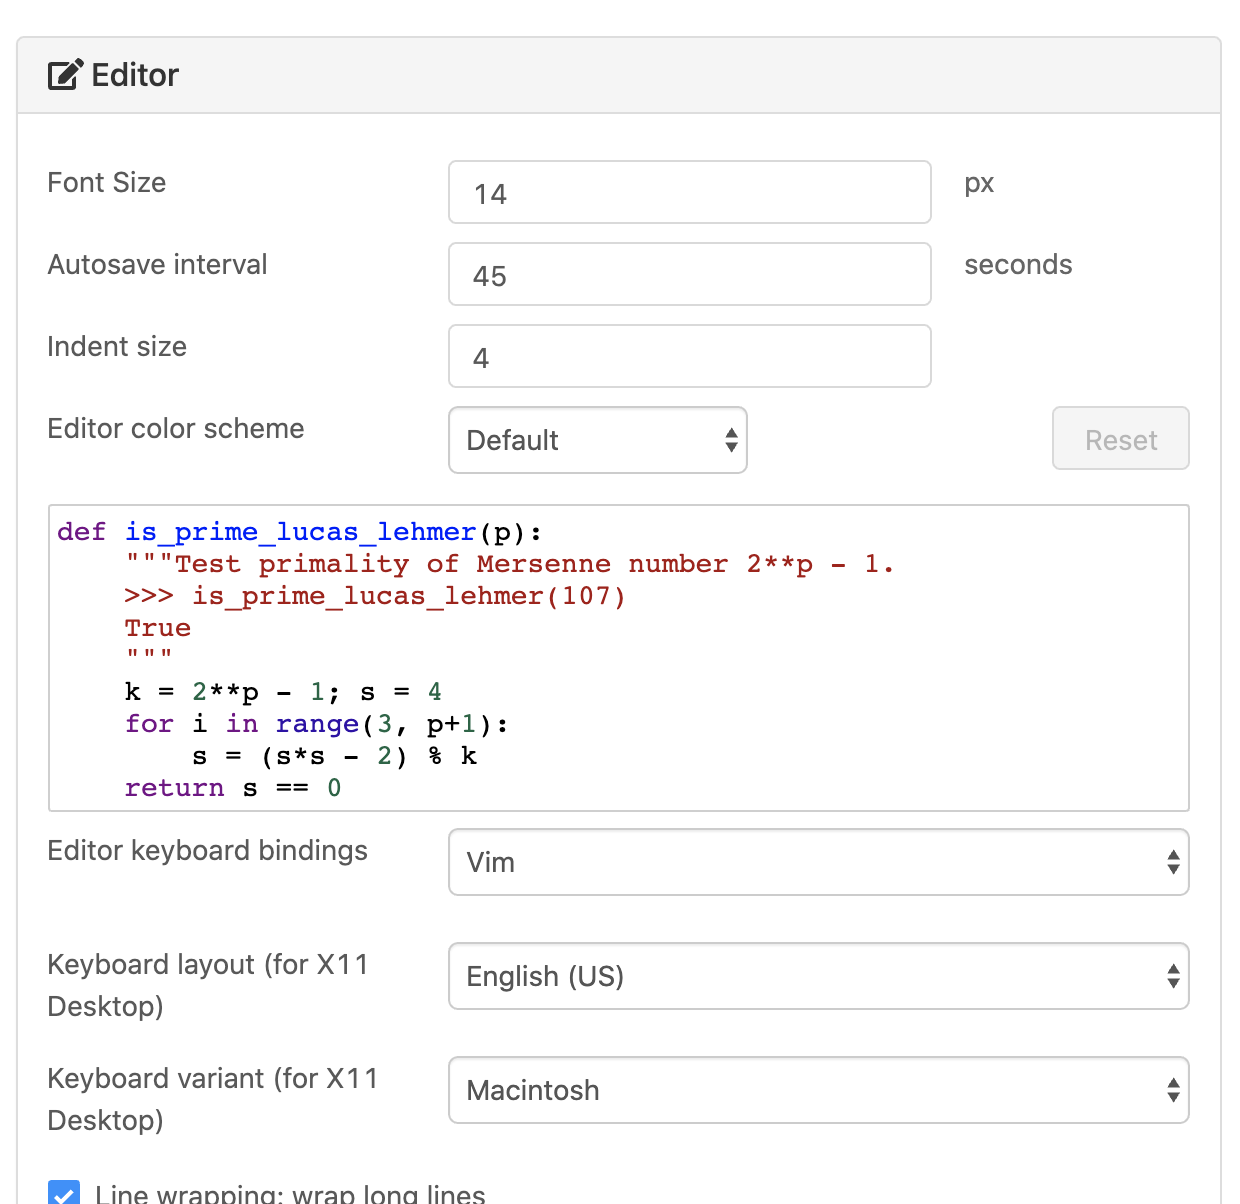1240x1204 pixels.
Task: Click the Editor color scheme label
Action: tap(176, 429)
